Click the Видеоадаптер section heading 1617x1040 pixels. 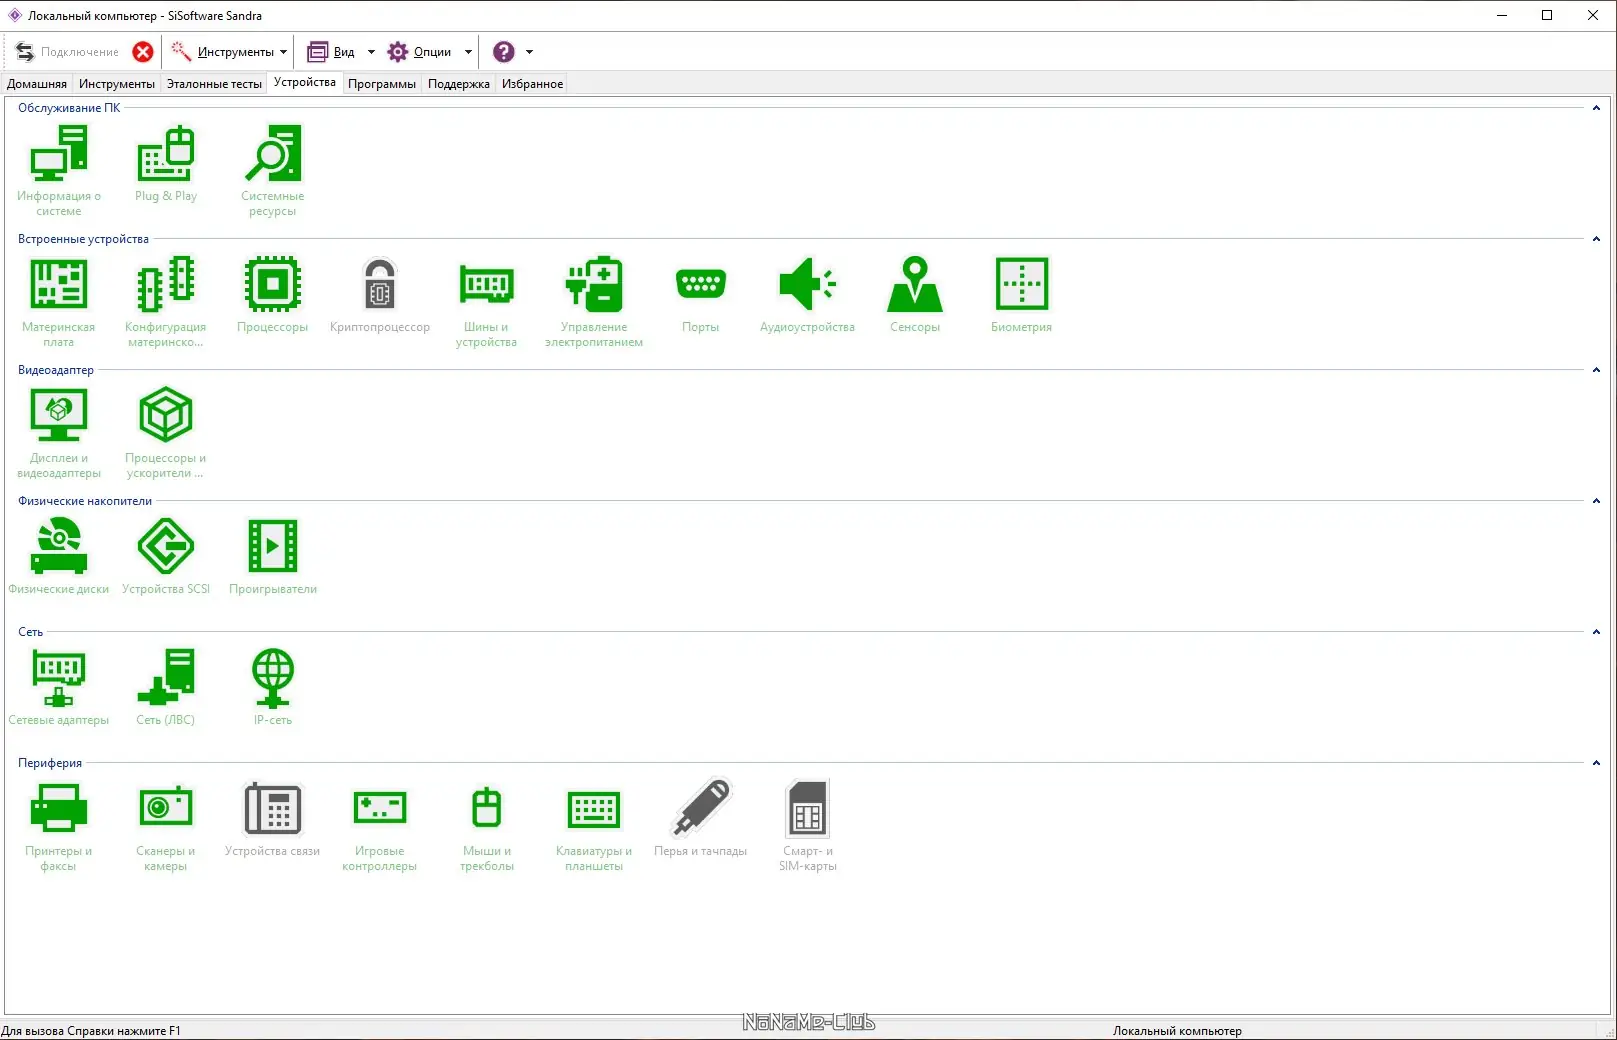[x=56, y=370]
